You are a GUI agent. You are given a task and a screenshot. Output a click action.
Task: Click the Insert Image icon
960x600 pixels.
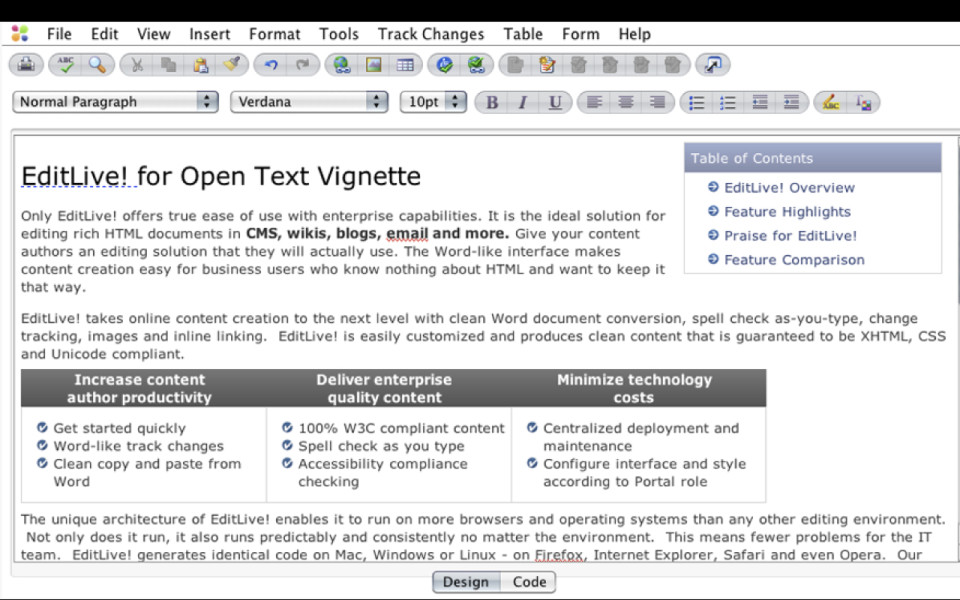pyautogui.click(x=374, y=65)
